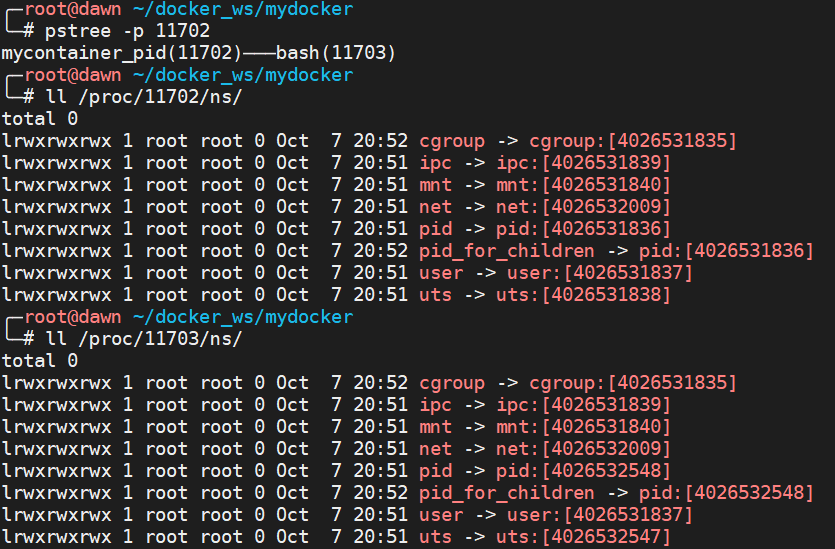The width and height of the screenshot is (835, 549).
Task: Click the uts link name in the 11703 listing
Action: coord(436,537)
